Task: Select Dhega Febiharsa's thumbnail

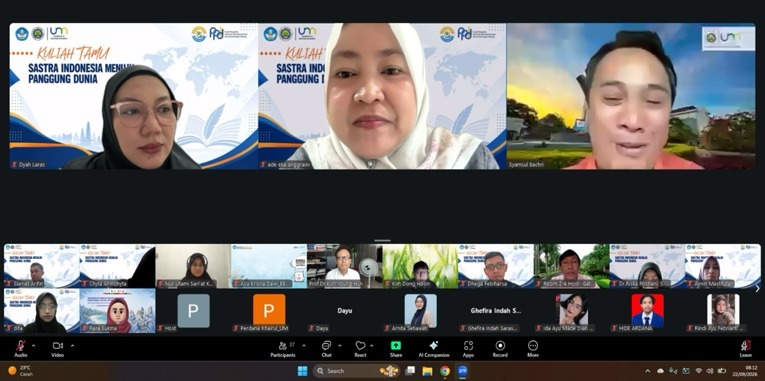Action: click(496, 266)
